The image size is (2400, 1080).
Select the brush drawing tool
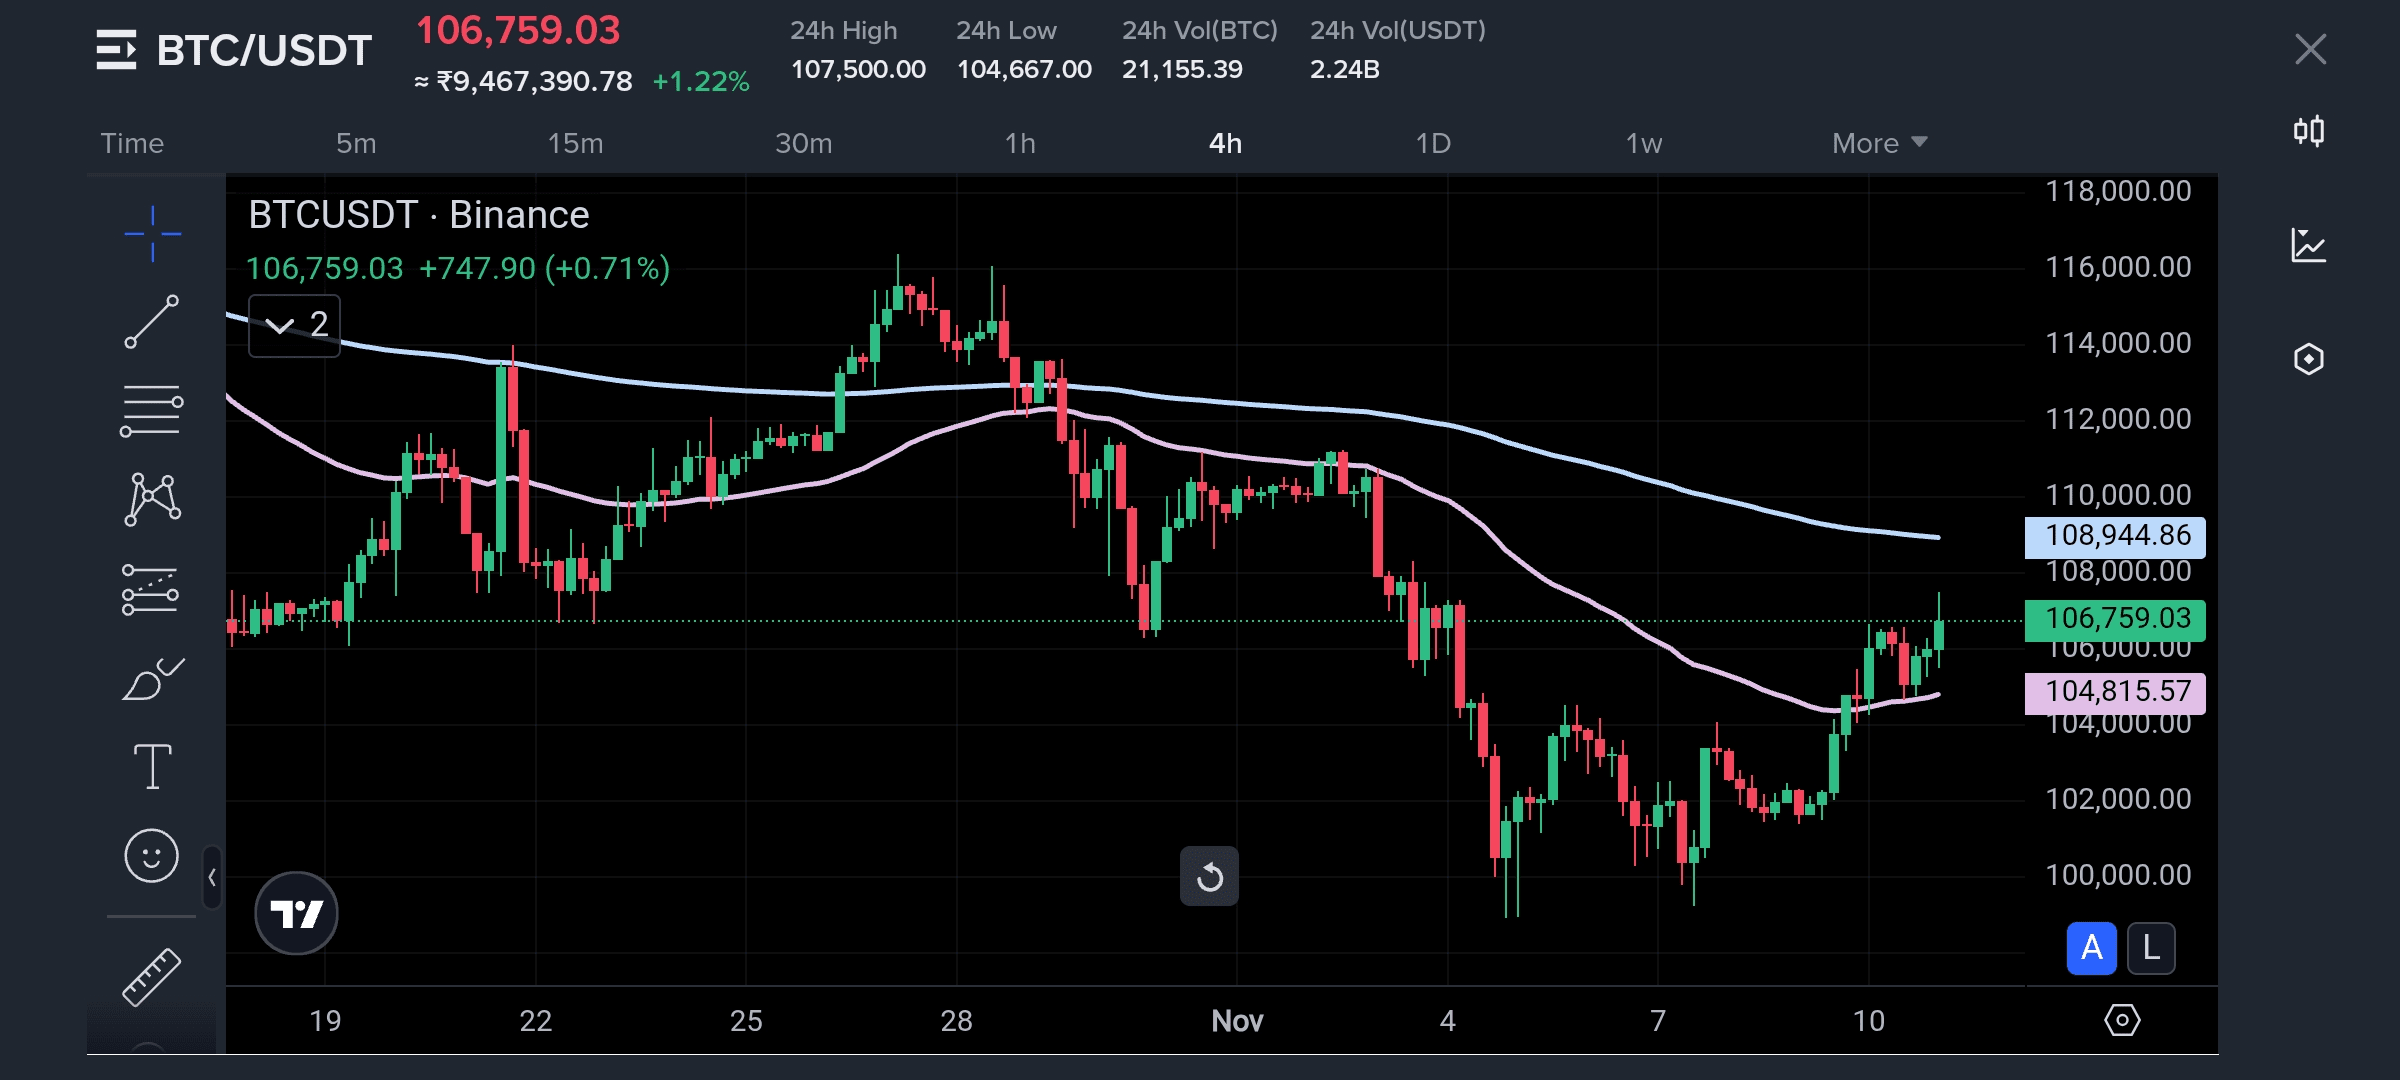click(152, 680)
